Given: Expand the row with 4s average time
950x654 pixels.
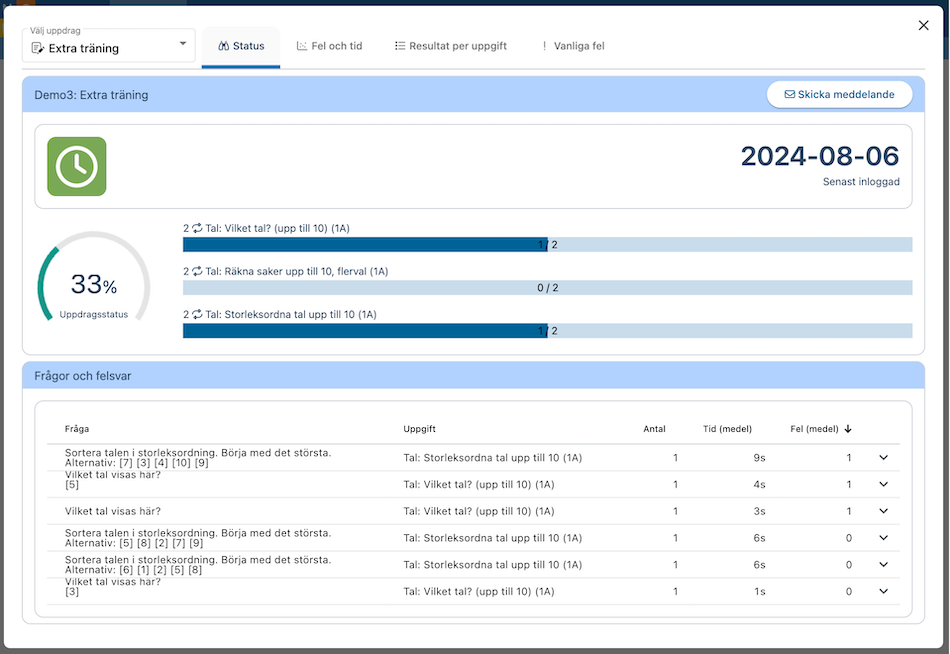Looking at the screenshot, I should point(883,484).
